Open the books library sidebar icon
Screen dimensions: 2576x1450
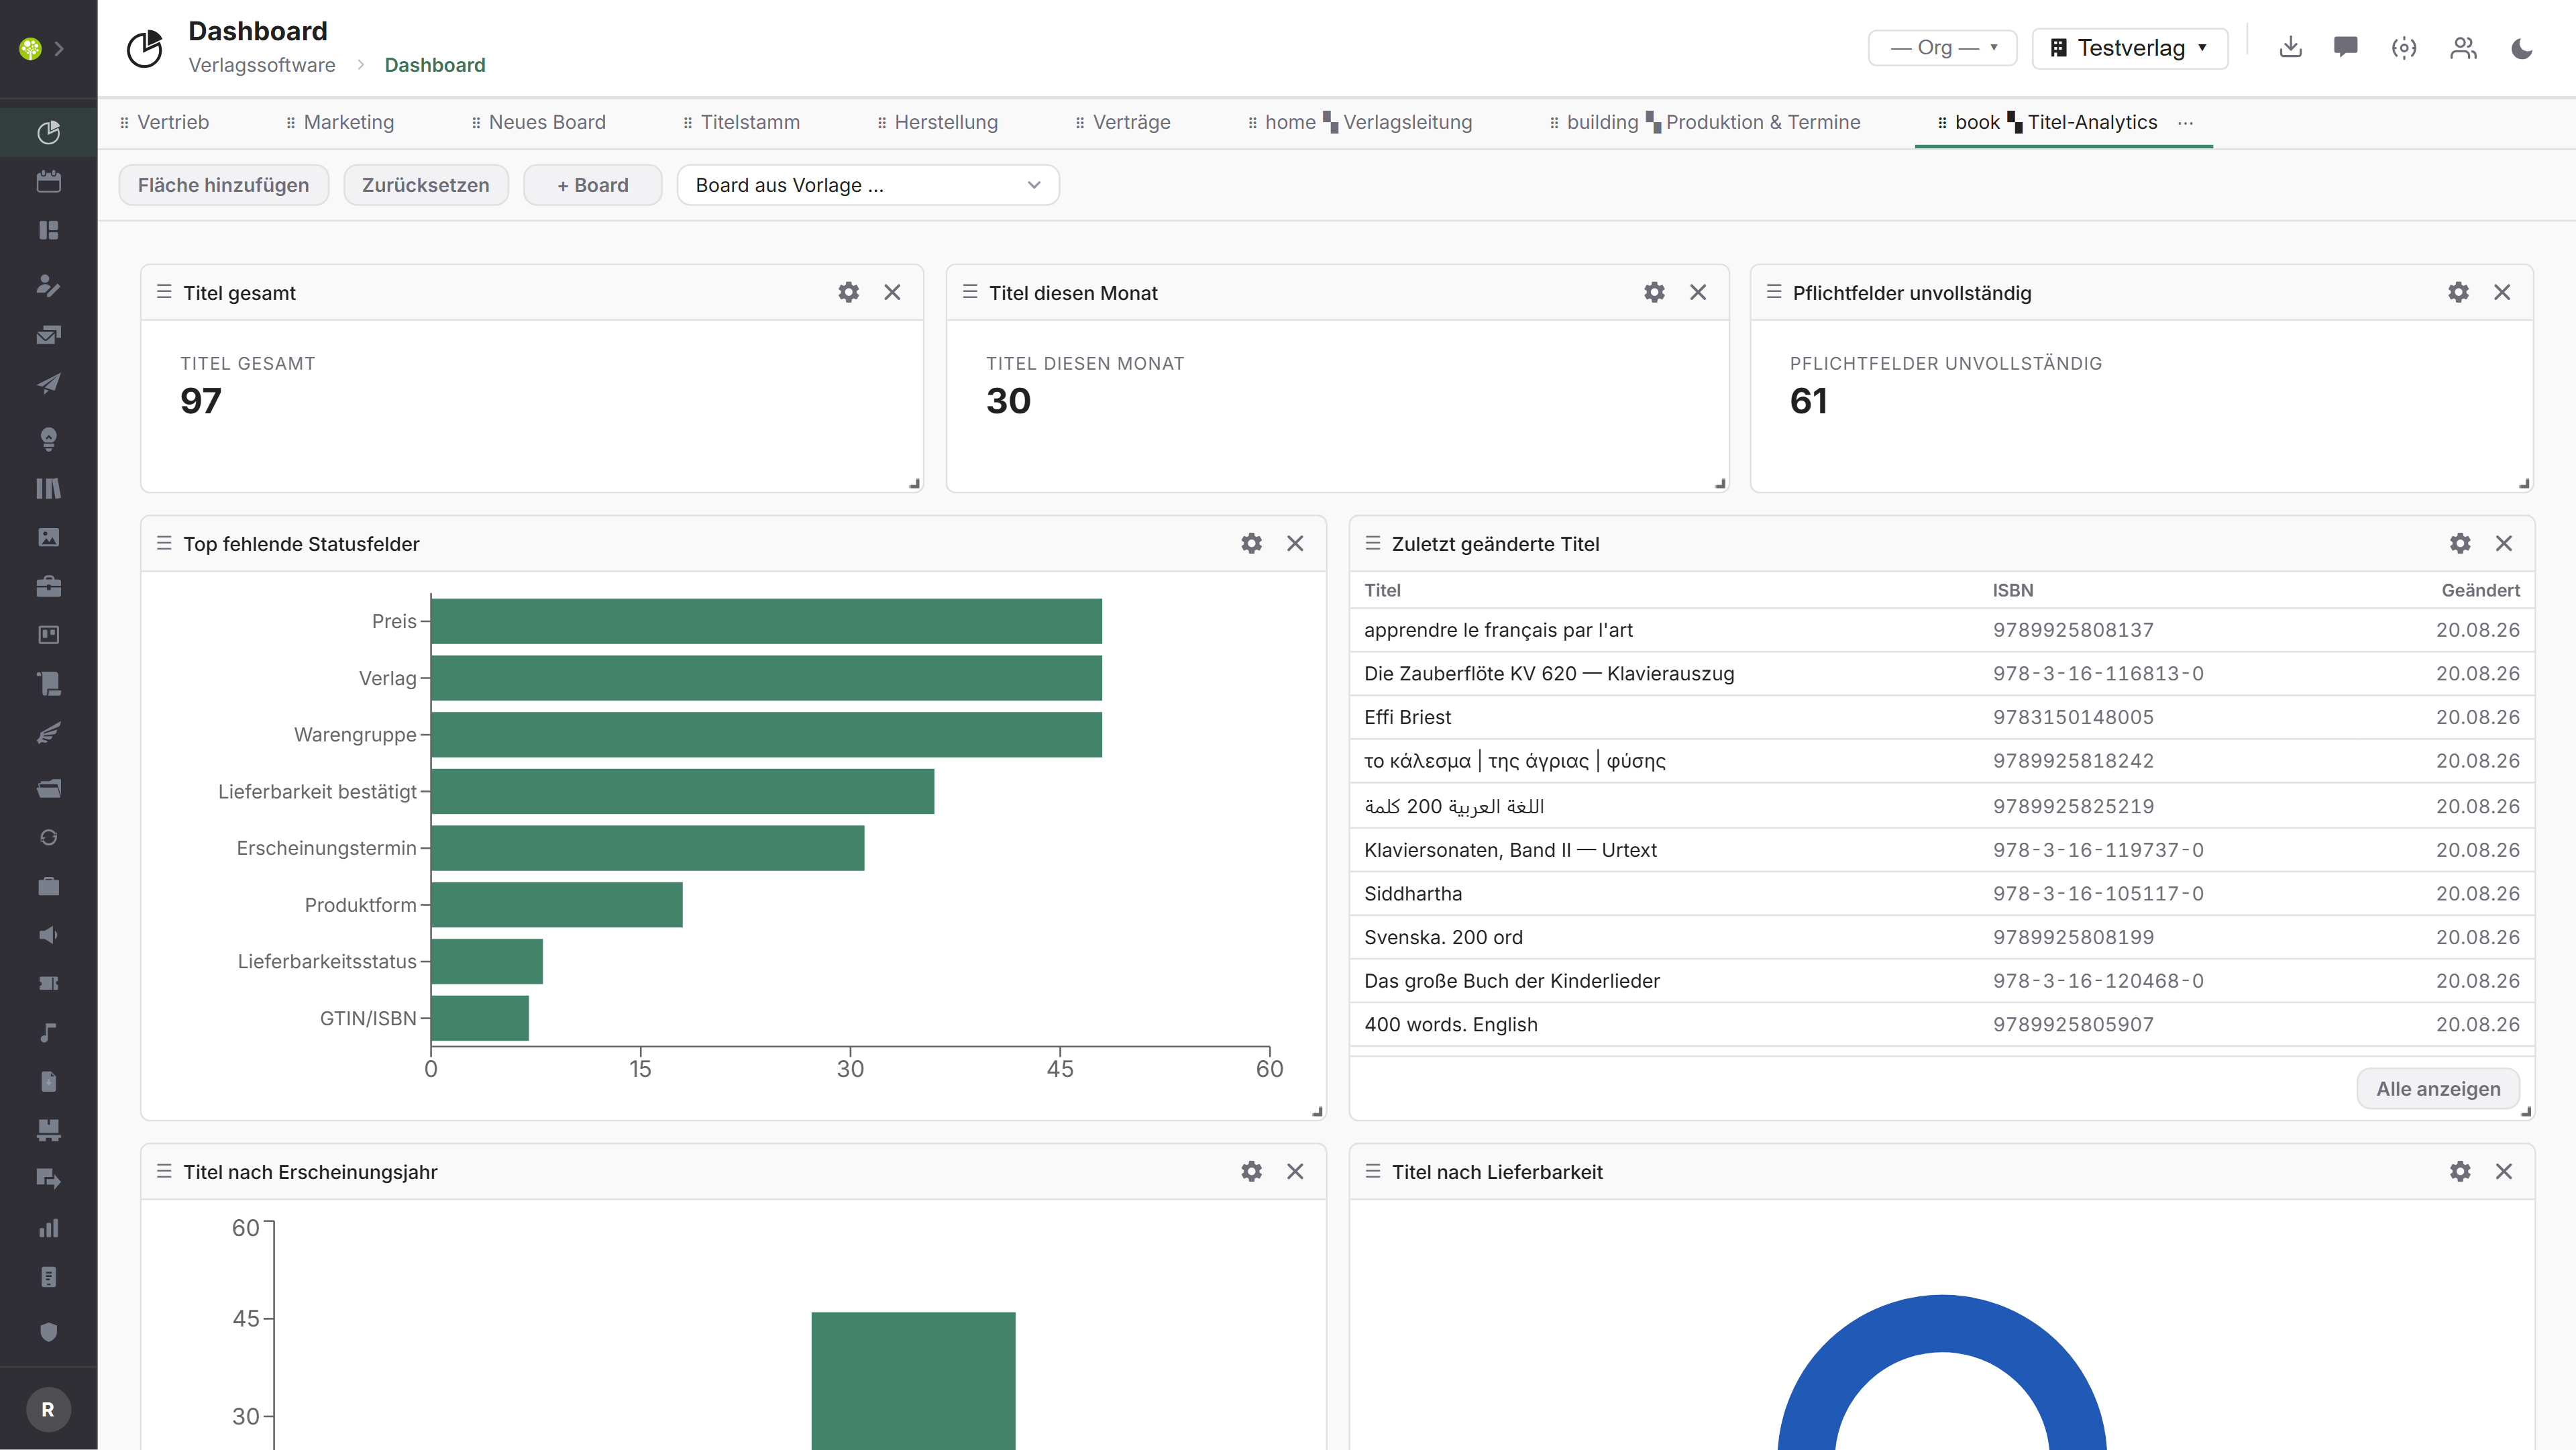(48, 488)
